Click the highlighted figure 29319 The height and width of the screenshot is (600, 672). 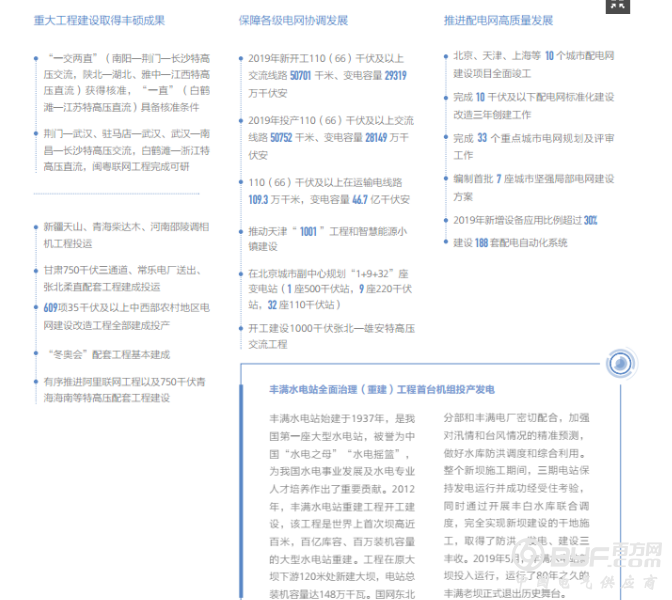click(x=394, y=76)
